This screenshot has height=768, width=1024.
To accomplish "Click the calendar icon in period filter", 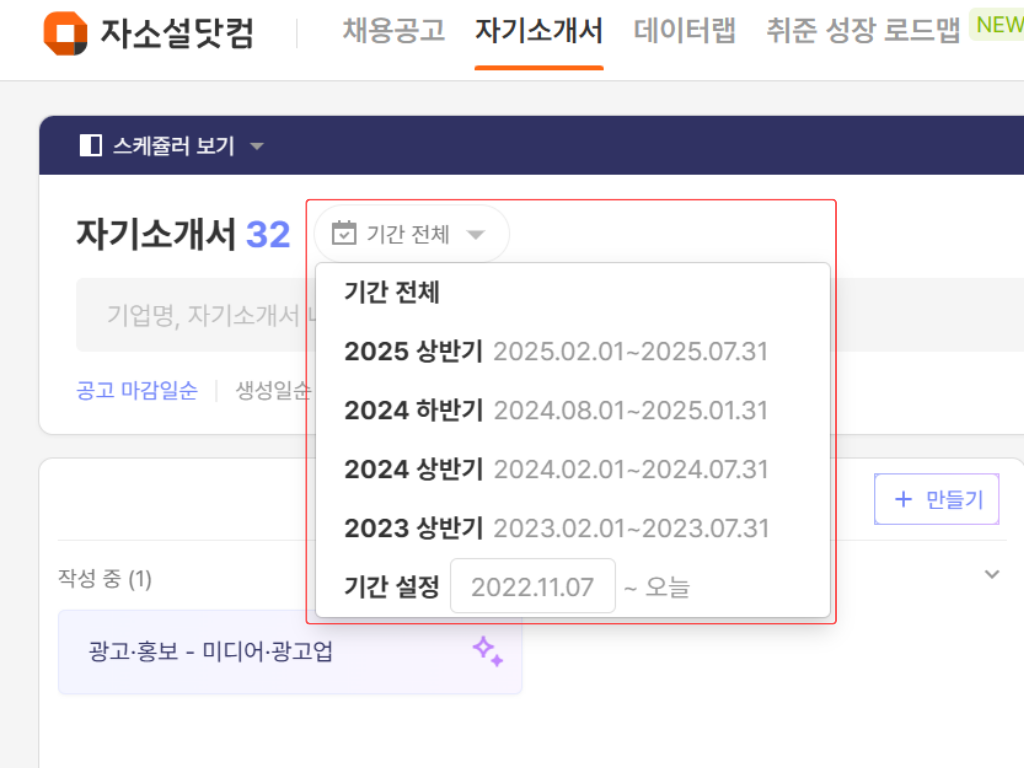I will tap(342, 232).
